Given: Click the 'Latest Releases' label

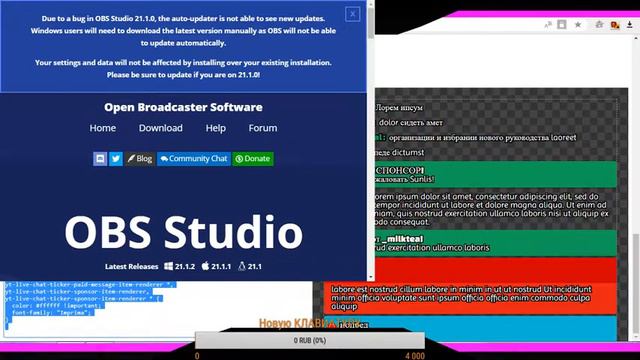Looking at the screenshot, I should click(131, 267).
